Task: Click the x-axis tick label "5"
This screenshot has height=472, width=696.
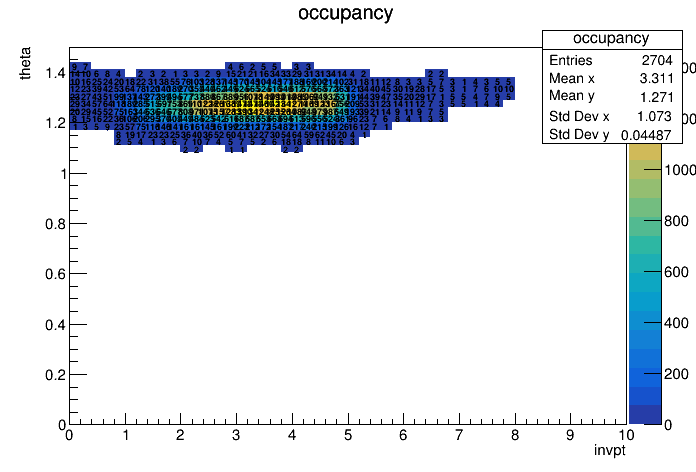Action: (x=348, y=435)
